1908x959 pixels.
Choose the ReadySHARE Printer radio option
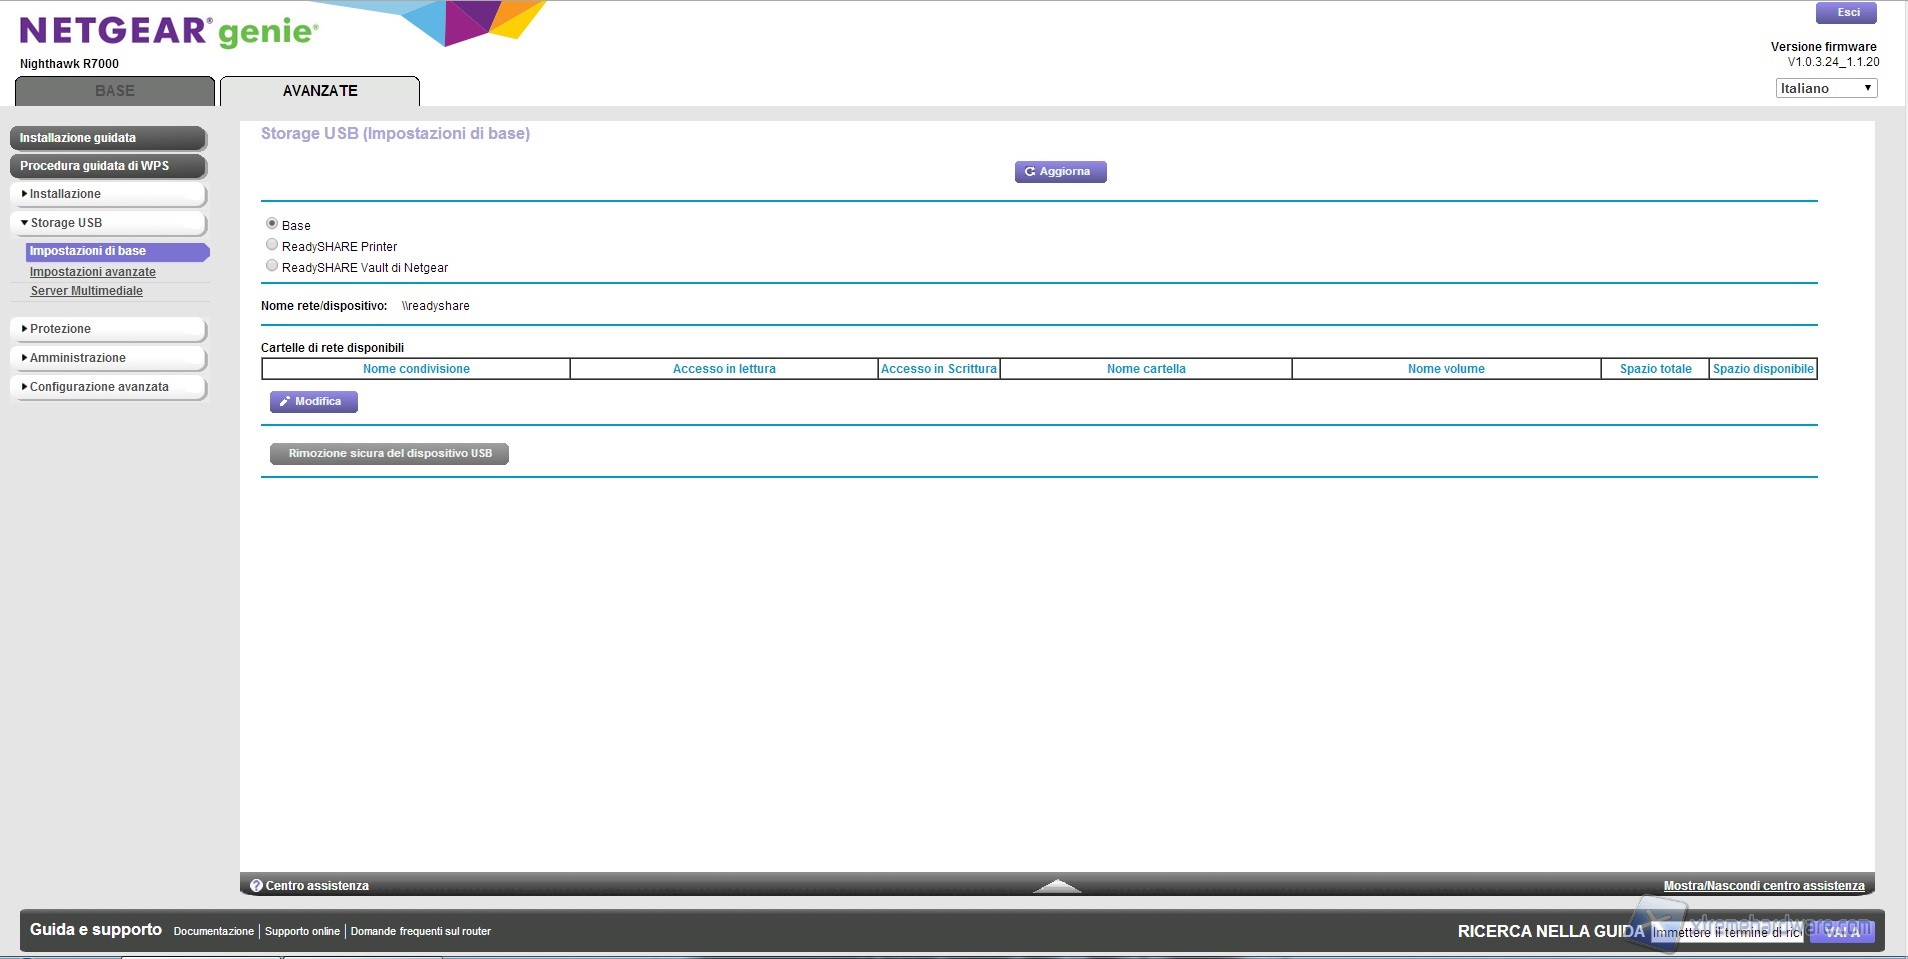pos(272,245)
